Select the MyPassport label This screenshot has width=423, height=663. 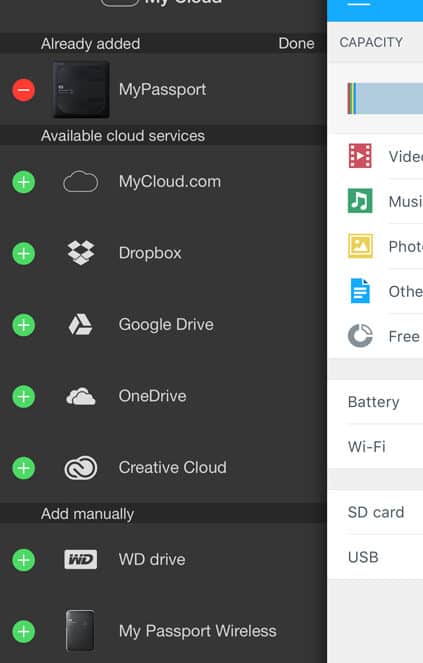point(162,90)
